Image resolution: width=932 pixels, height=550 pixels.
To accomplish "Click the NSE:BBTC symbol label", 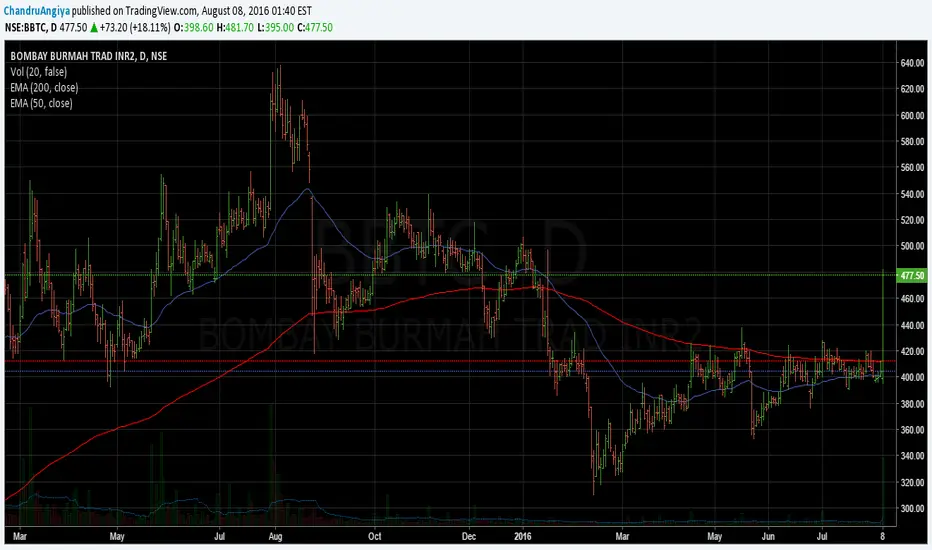I will pyautogui.click(x=26, y=27).
